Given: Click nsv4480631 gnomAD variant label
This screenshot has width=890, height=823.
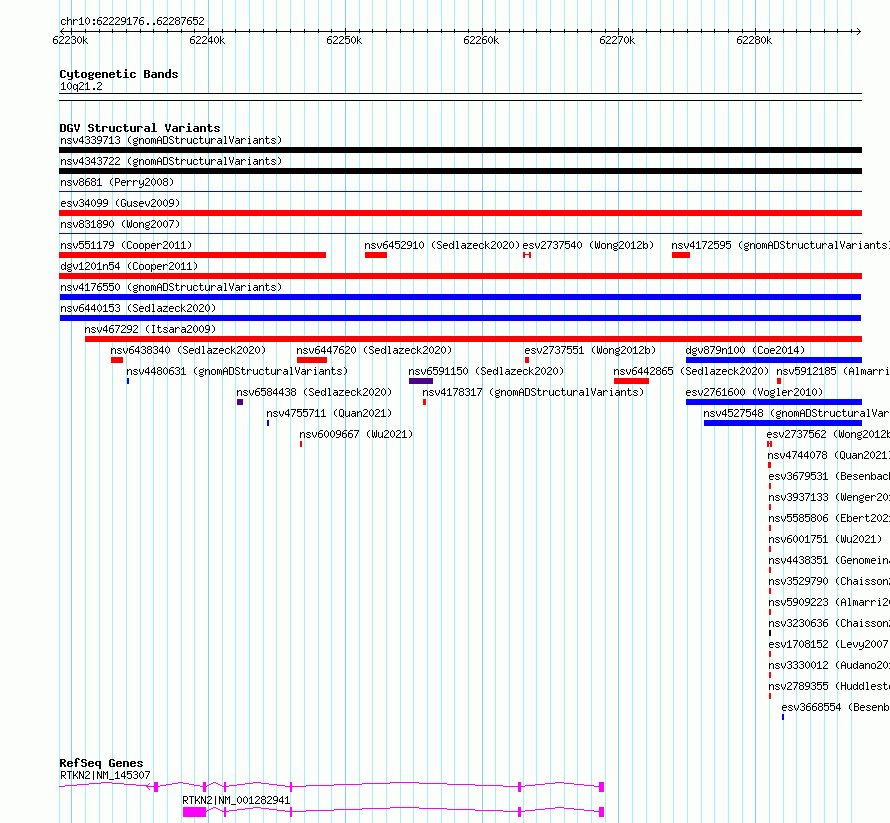Looking at the screenshot, I should pos(237,371).
